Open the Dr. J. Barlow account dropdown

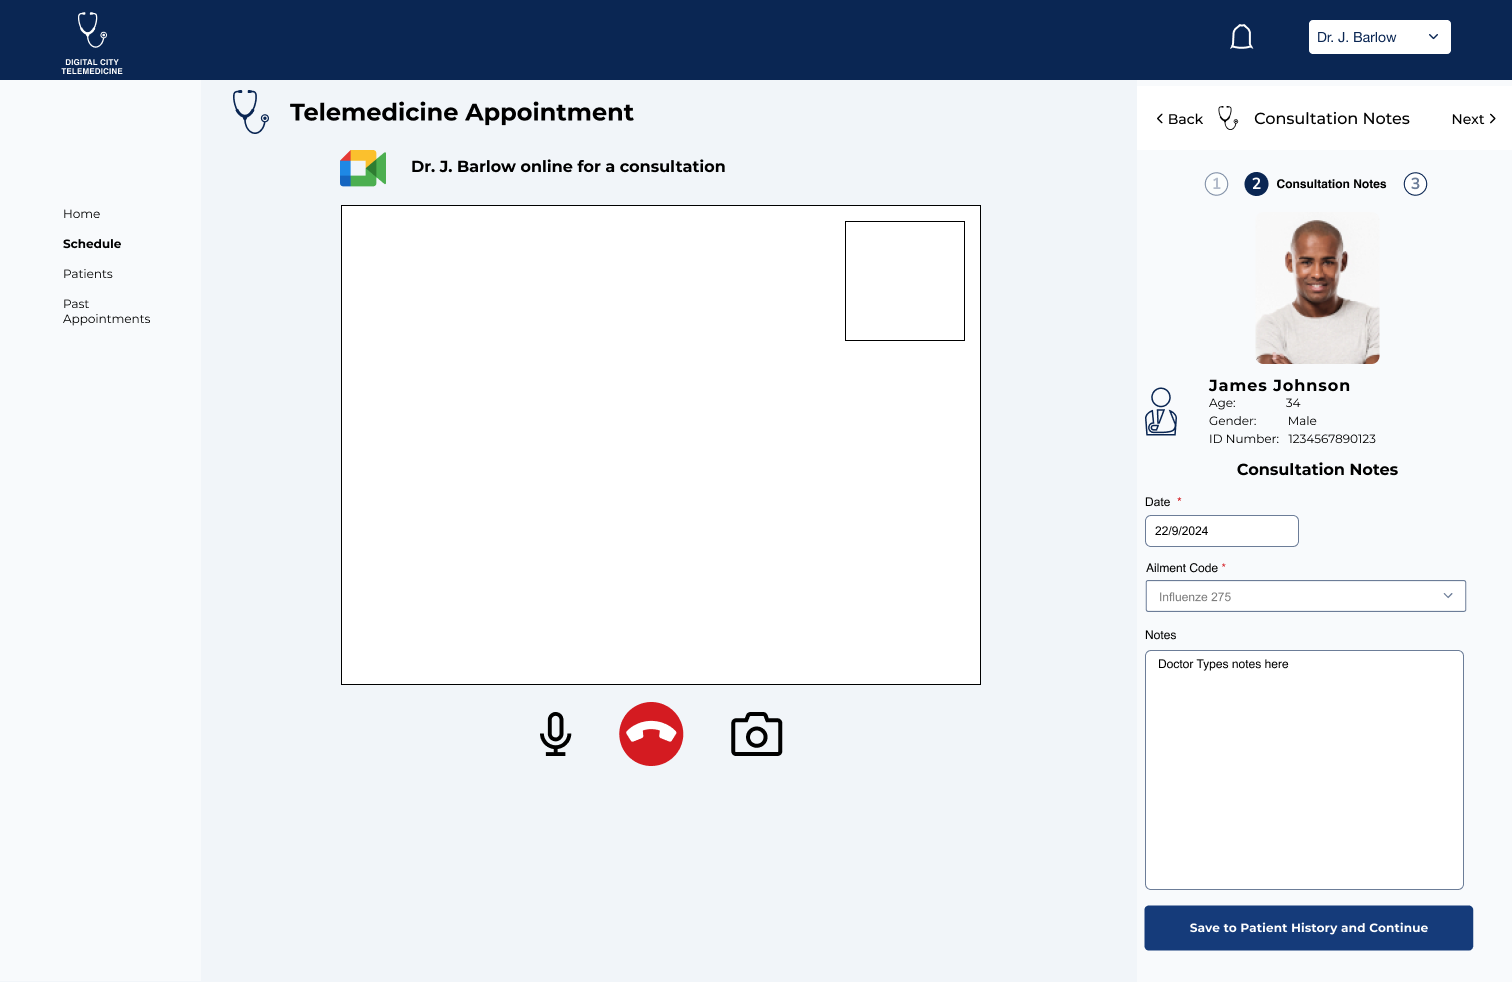pyautogui.click(x=1379, y=37)
